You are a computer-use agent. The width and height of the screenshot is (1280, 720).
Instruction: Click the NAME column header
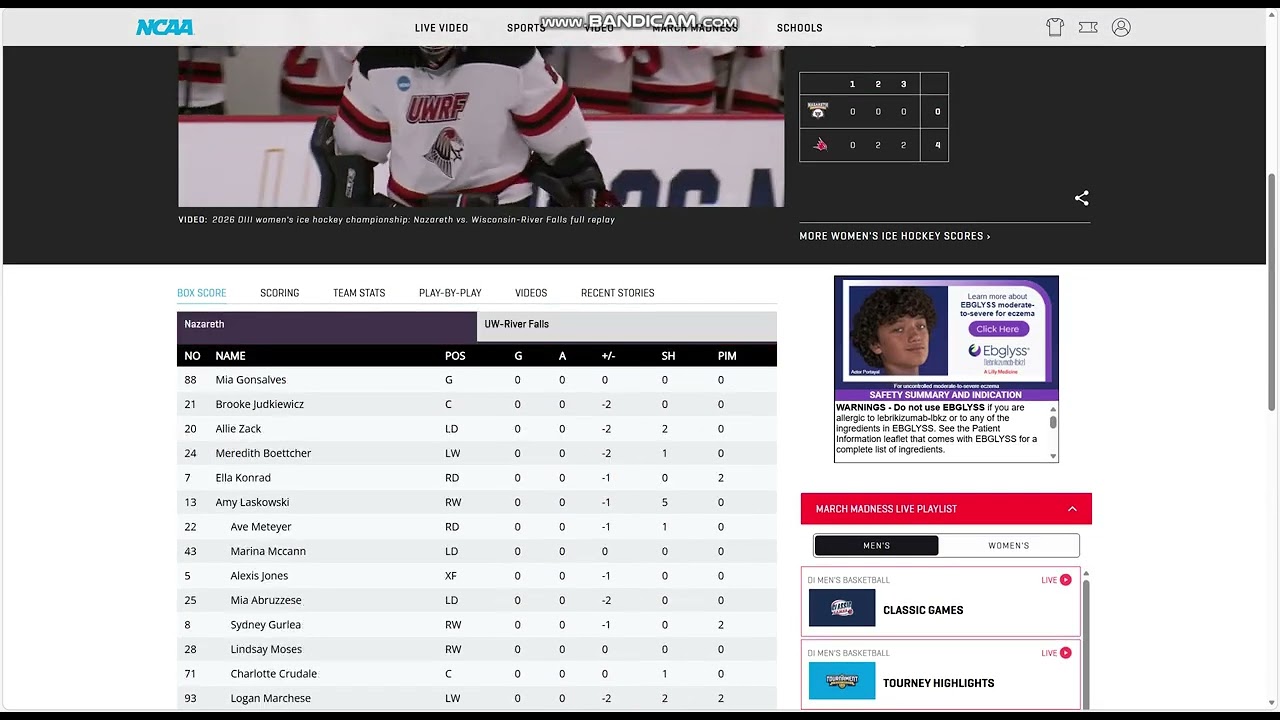coord(230,356)
